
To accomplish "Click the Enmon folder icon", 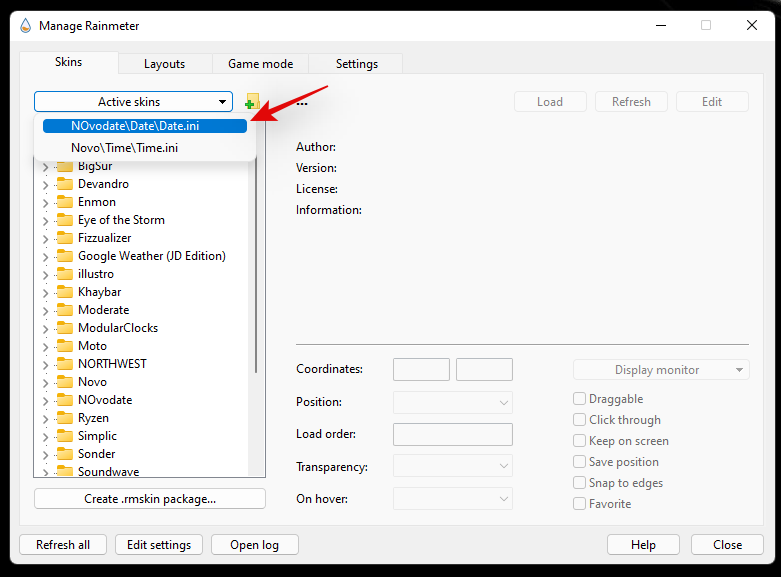I will pos(64,202).
